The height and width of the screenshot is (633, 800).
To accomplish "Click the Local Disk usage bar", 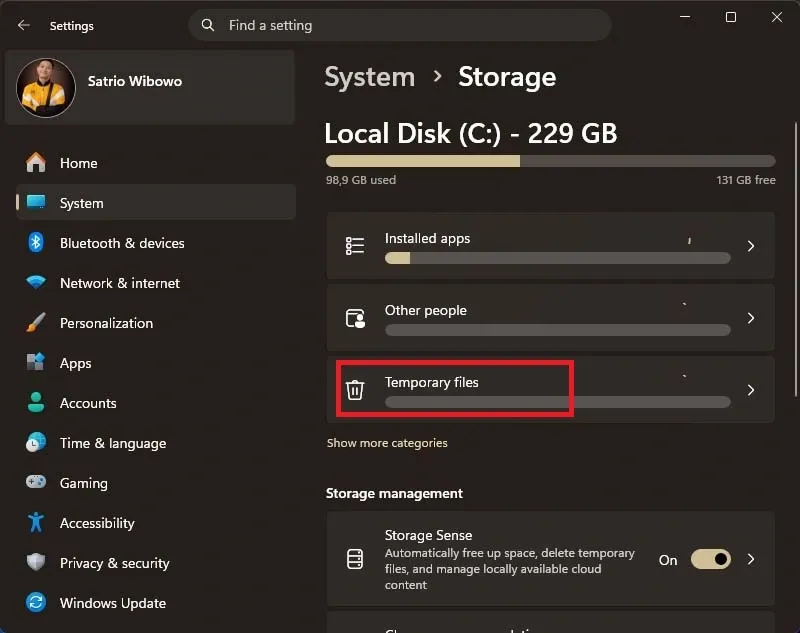I will [x=550, y=161].
